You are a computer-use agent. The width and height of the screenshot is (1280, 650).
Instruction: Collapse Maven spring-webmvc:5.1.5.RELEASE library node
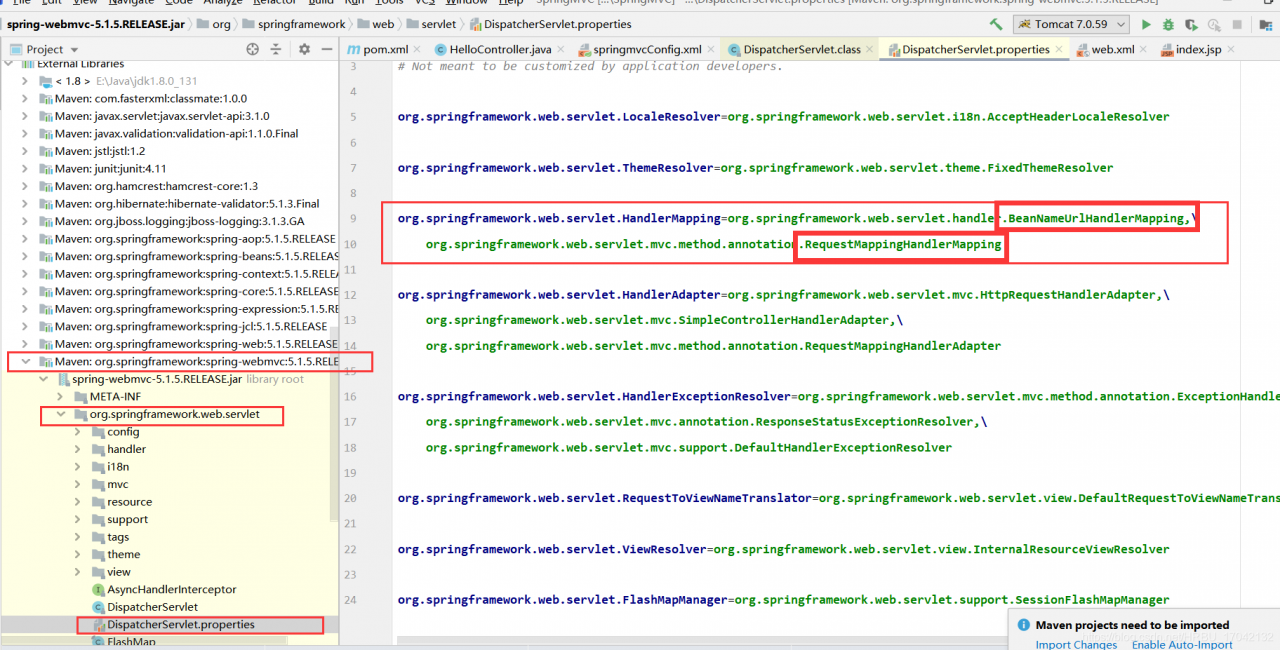(25, 362)
